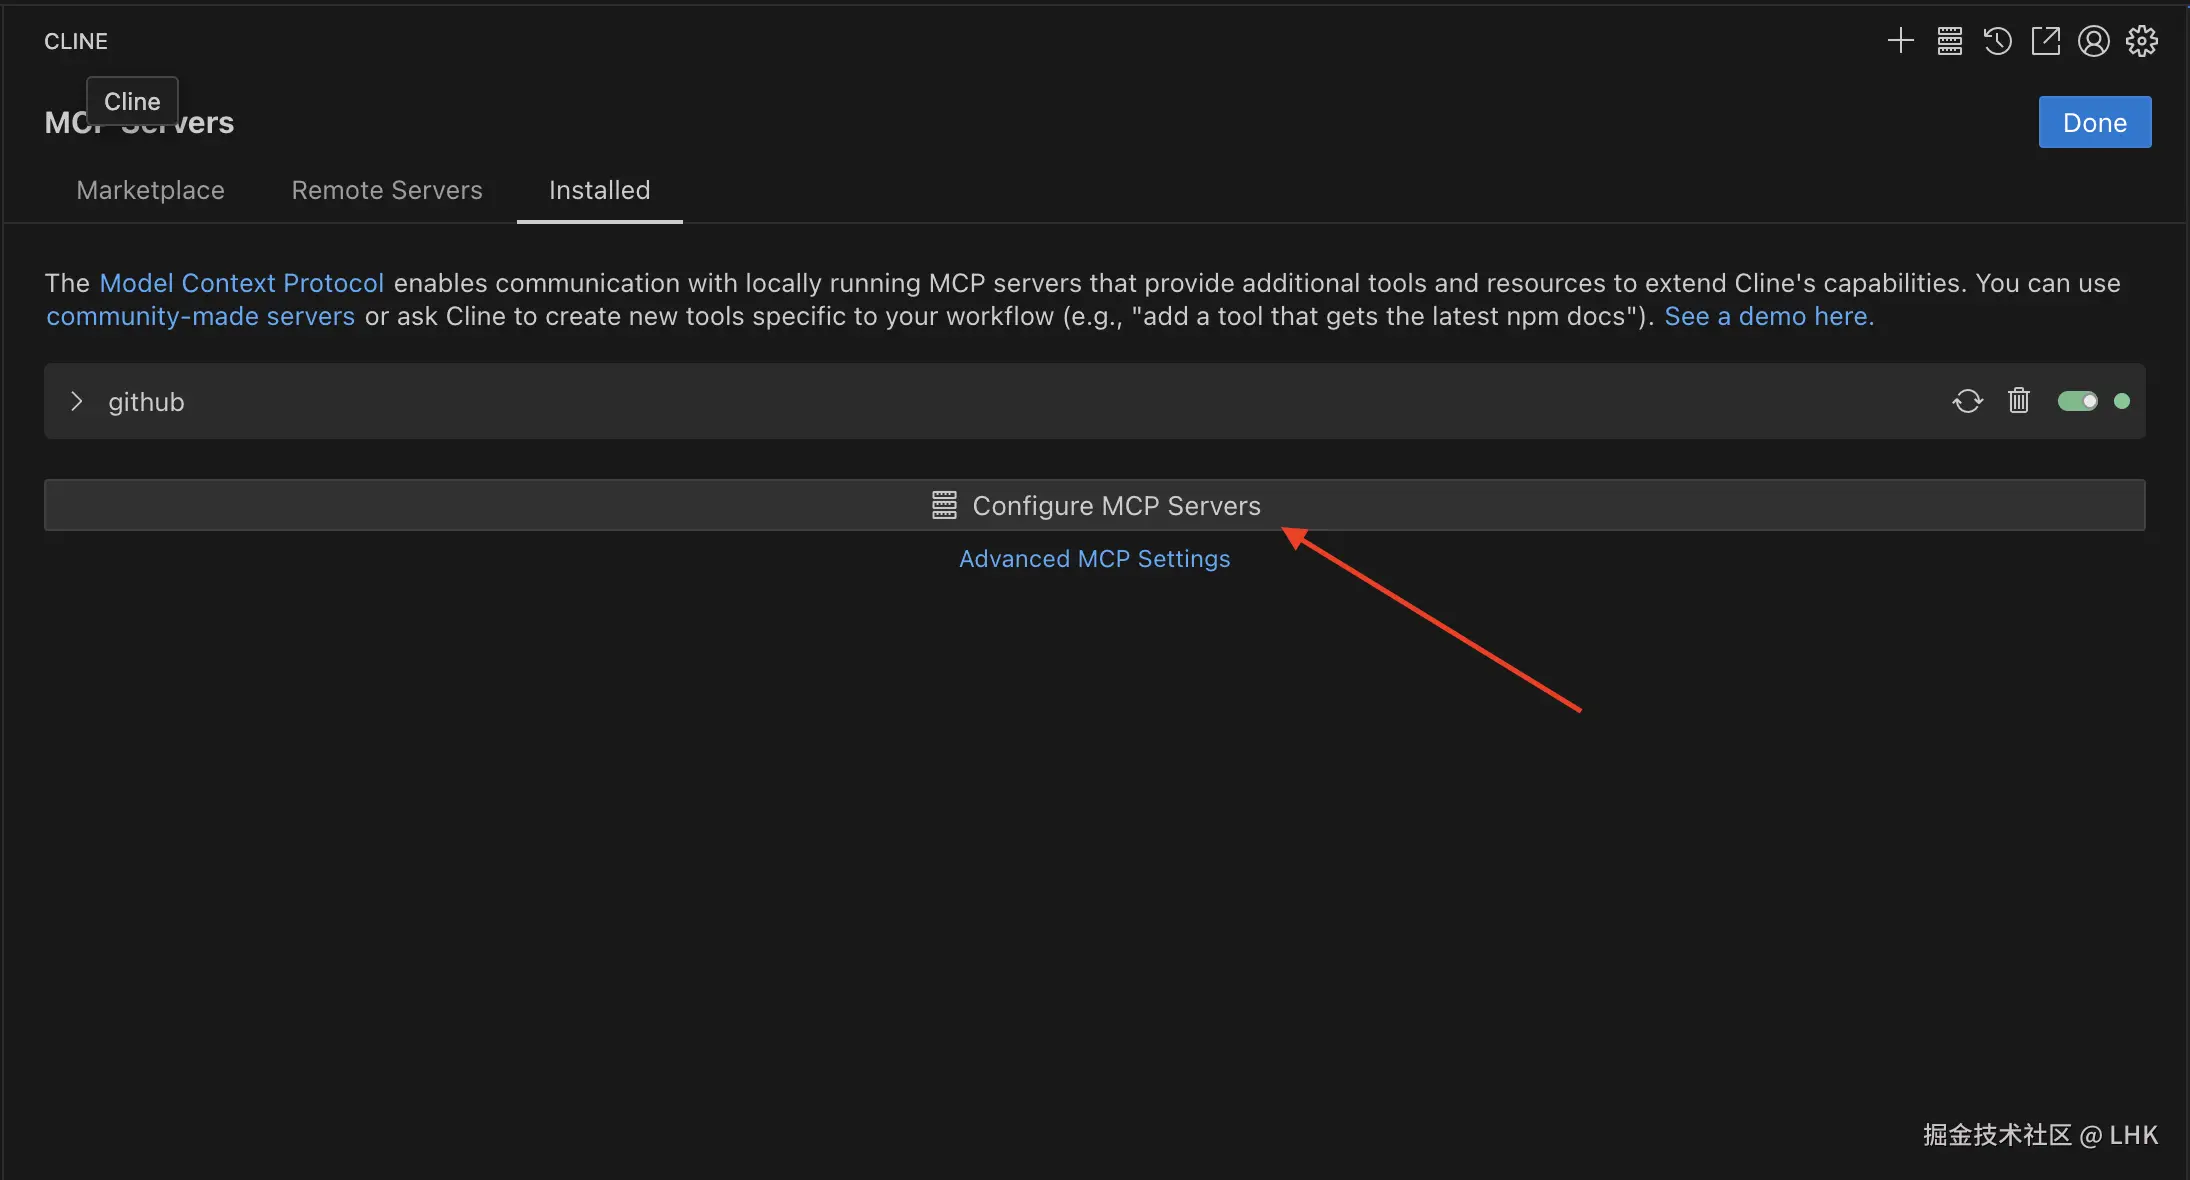Screen dimensions: 2190x1180
Task: Click the open-in-editor popout icon
Action: click(2045, 41)
